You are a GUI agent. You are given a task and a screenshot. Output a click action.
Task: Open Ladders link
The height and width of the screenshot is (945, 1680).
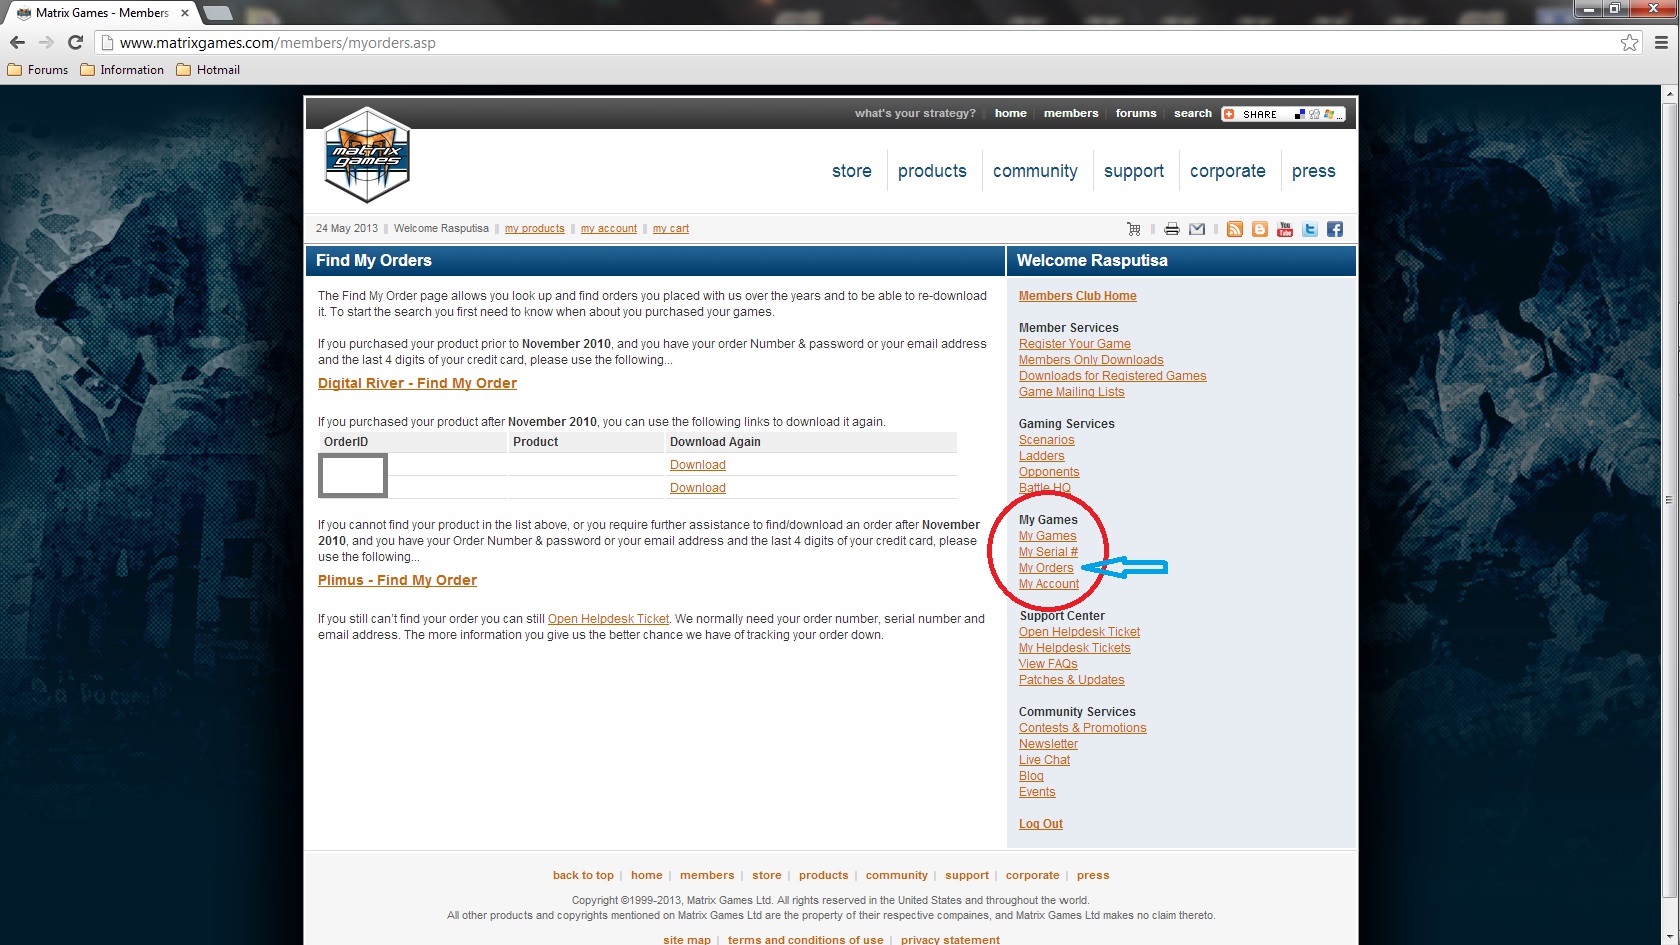tap(1042, 456)
